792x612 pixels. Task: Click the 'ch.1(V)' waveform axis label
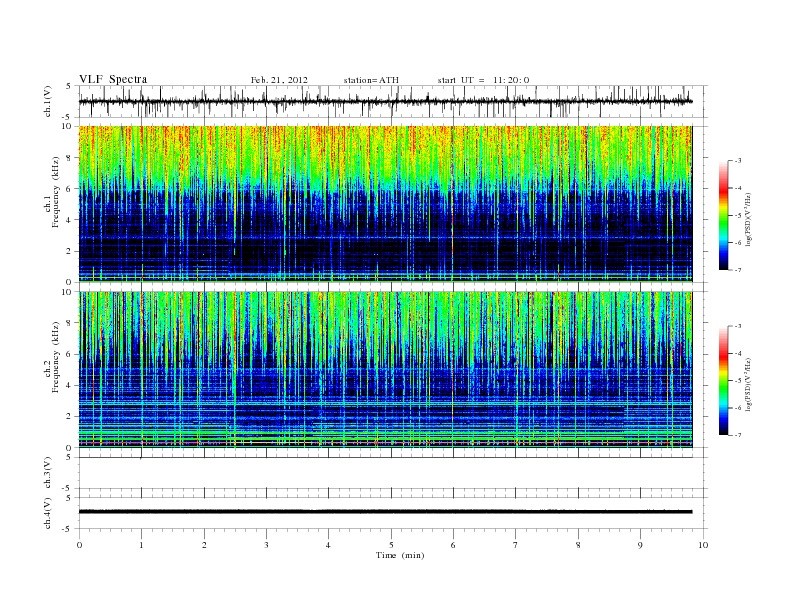(x=48, y=101)
